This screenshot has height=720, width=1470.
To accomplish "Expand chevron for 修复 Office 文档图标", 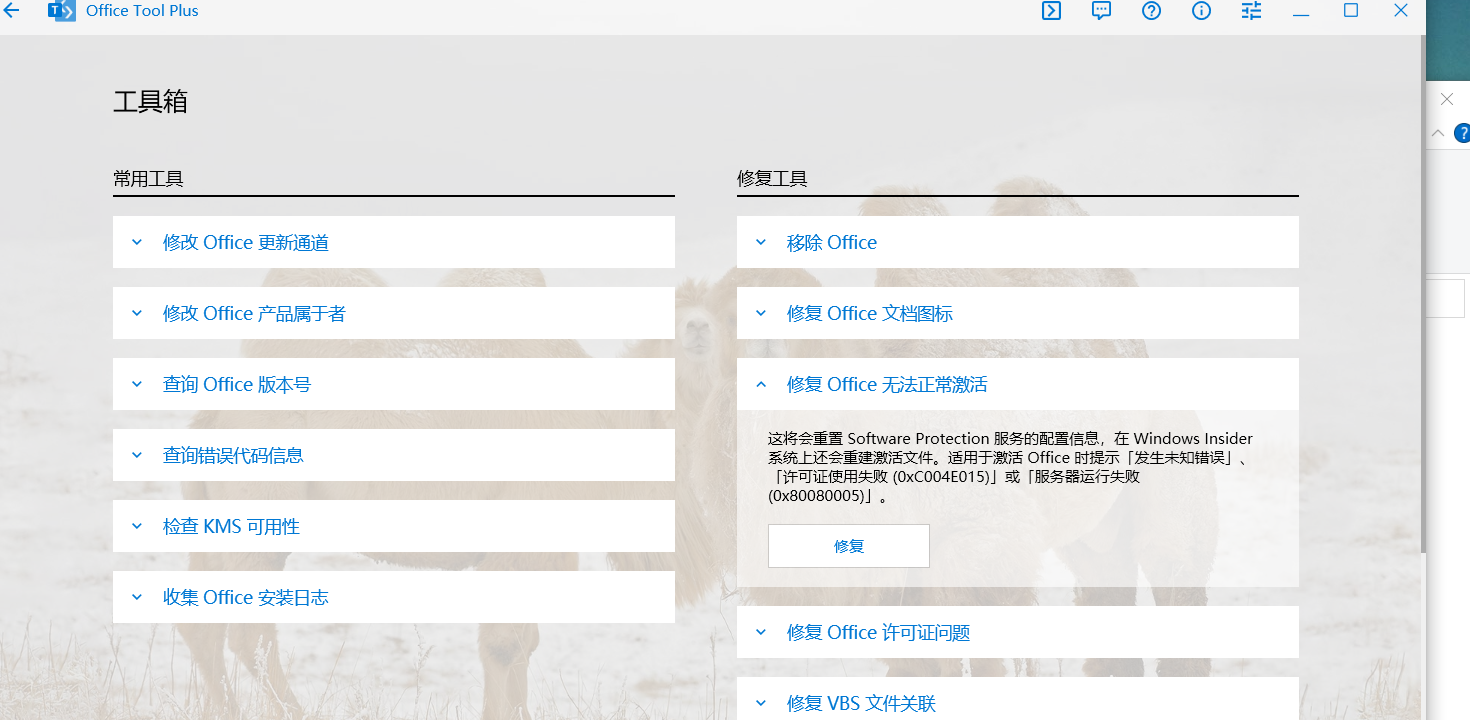I will 761,313.
